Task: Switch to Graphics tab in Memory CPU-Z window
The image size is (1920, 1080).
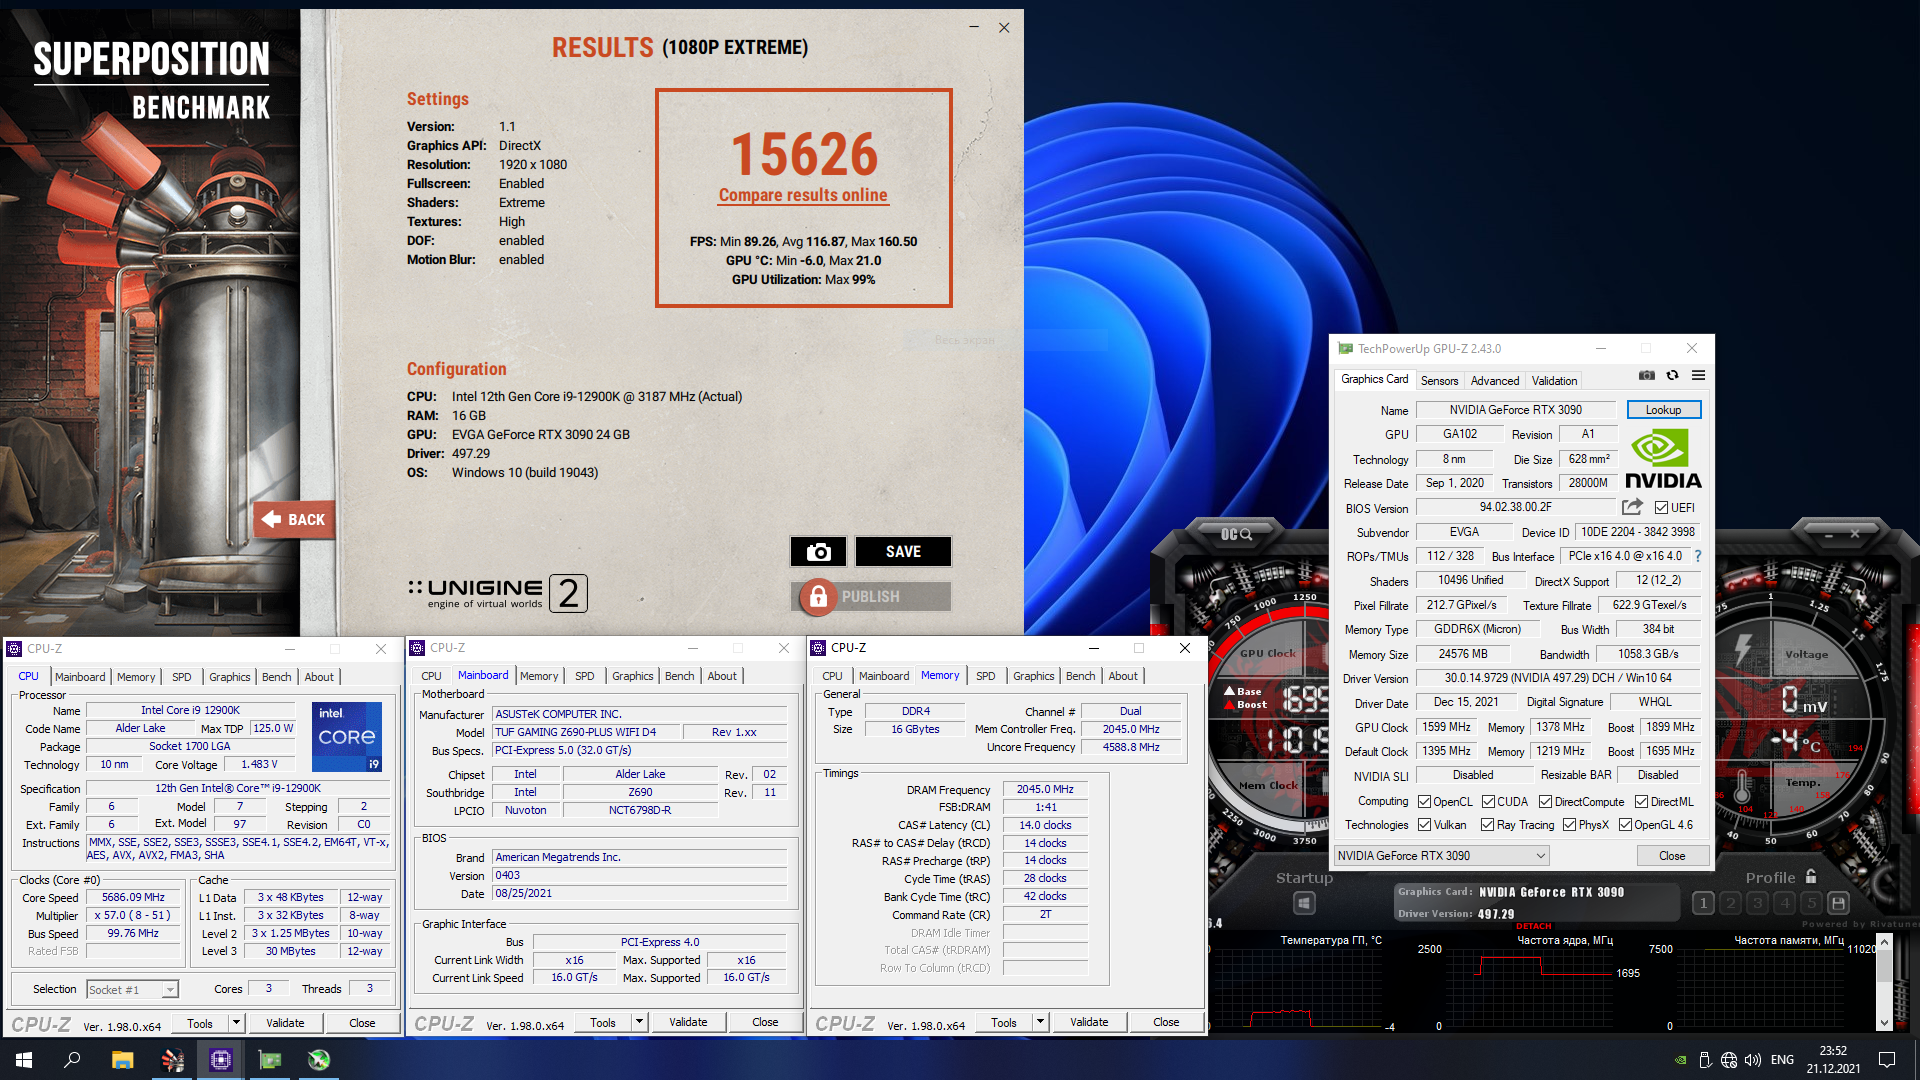Action: (1033, 676)
